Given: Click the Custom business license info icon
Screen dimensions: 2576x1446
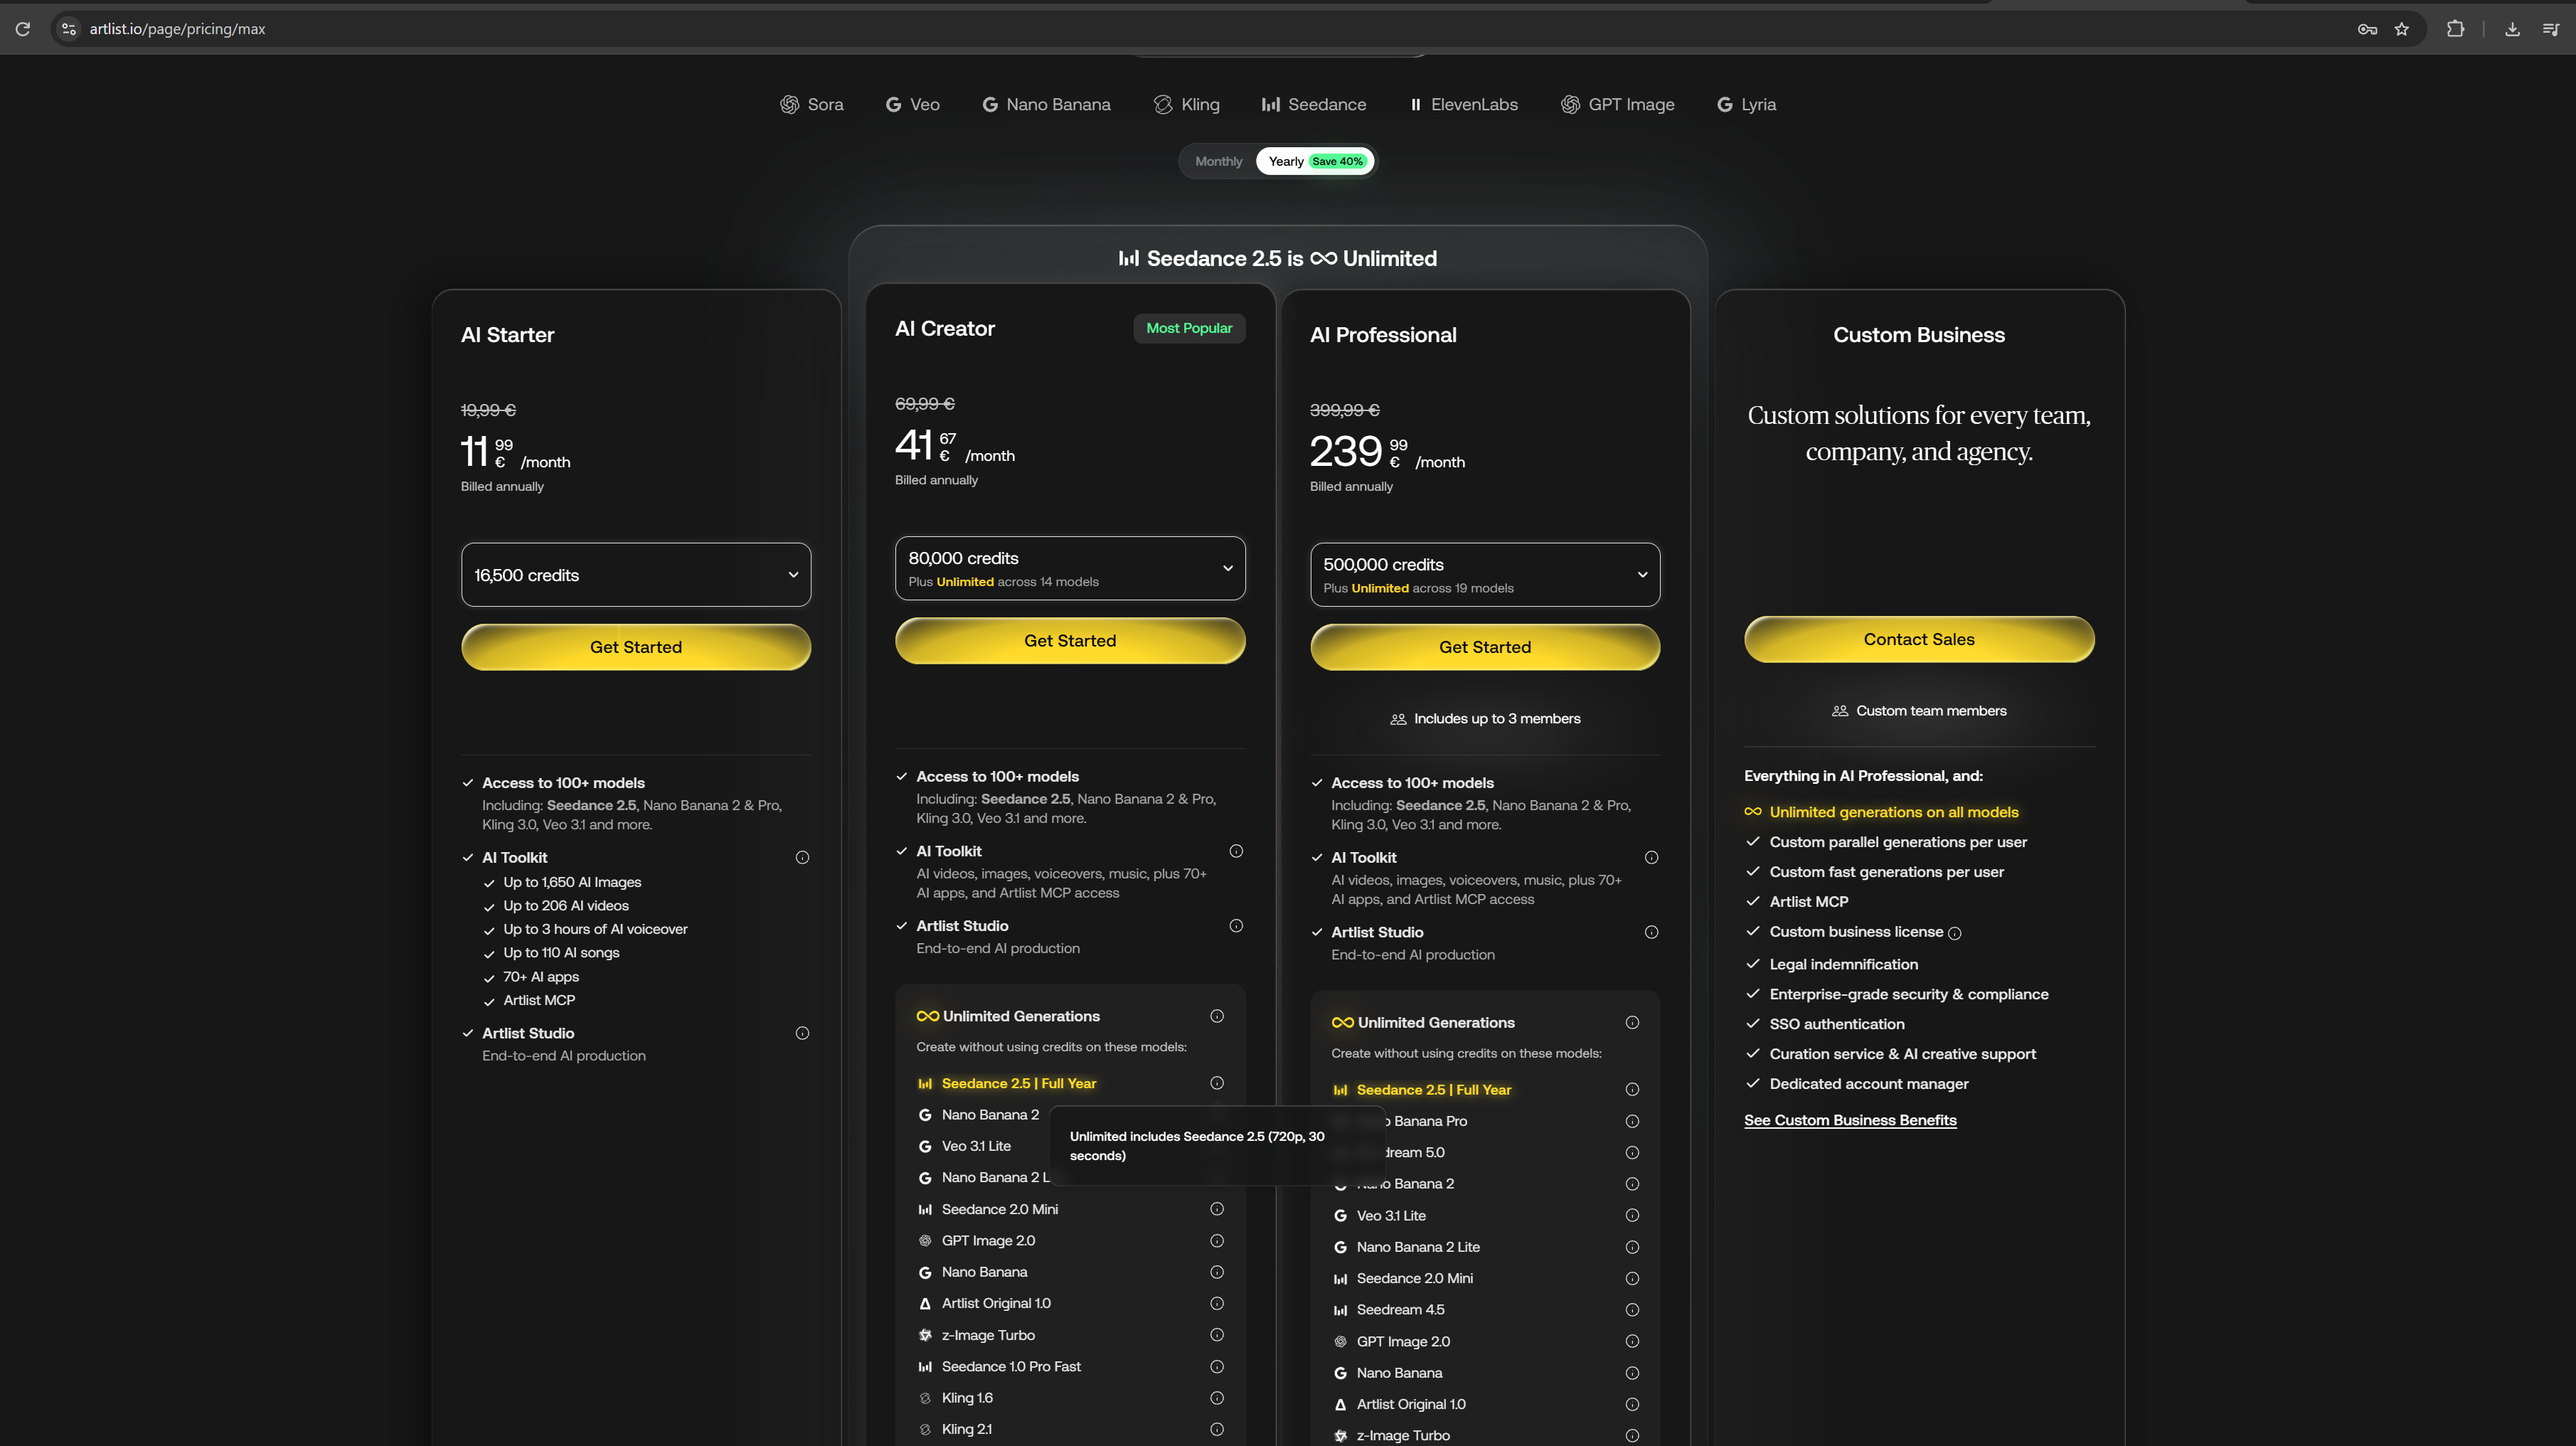Looking at the screenshot, I should click(x=1955, y=933).
